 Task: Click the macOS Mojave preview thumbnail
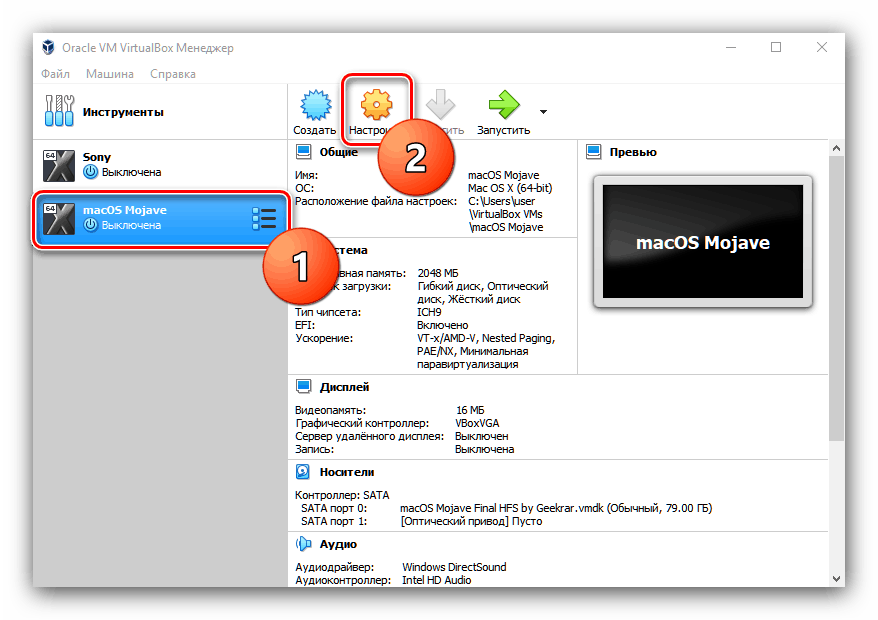(703, 241)
